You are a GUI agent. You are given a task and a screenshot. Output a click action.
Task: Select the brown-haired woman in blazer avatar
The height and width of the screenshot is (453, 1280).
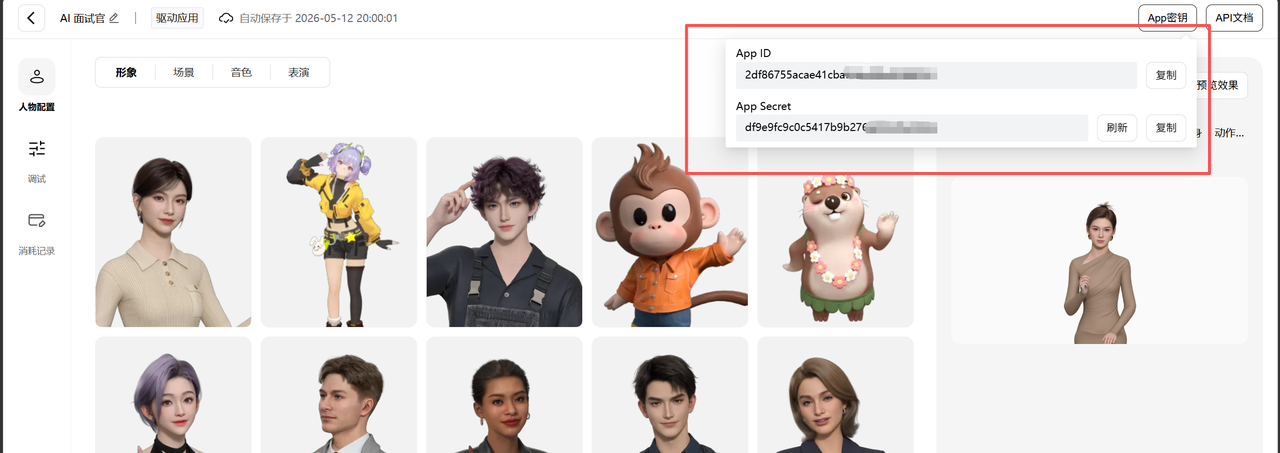[x=835, y=395]
